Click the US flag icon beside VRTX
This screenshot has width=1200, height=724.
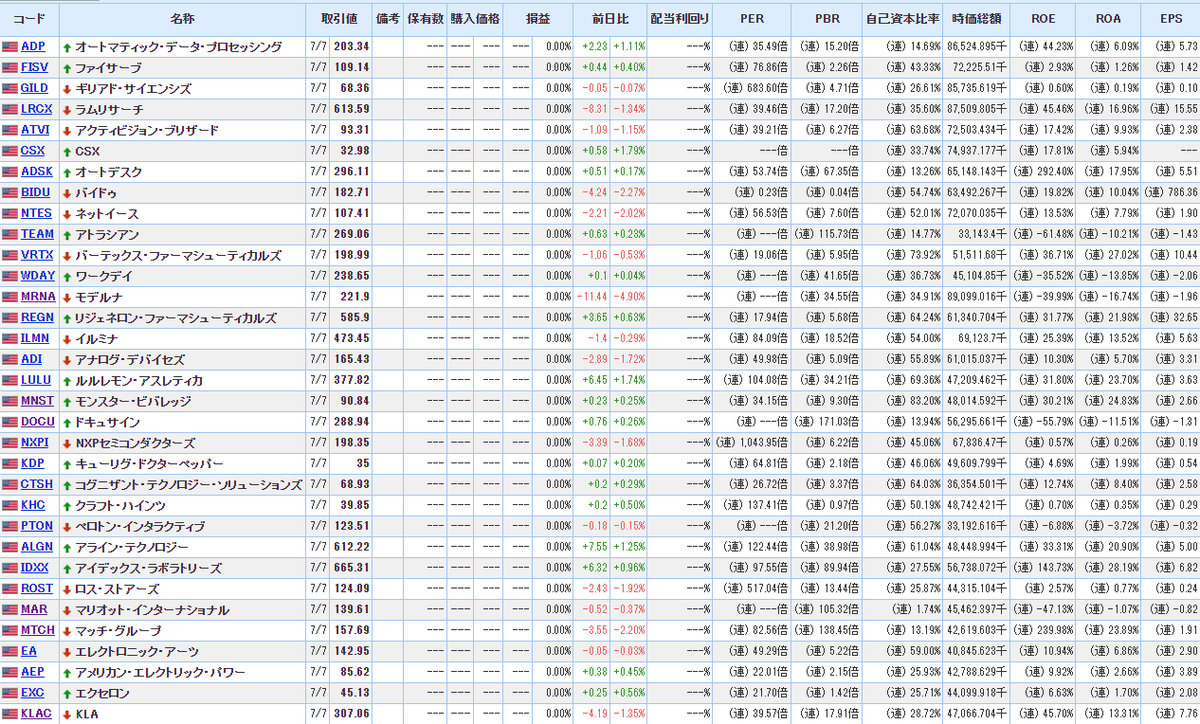[10, 255]
